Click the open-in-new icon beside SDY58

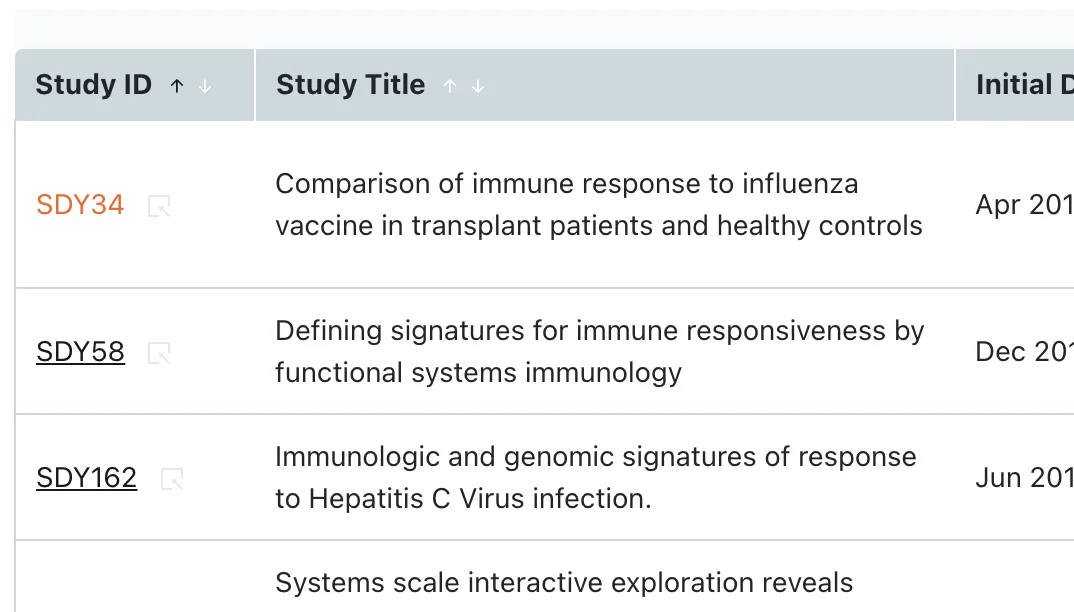coord(159,353)
